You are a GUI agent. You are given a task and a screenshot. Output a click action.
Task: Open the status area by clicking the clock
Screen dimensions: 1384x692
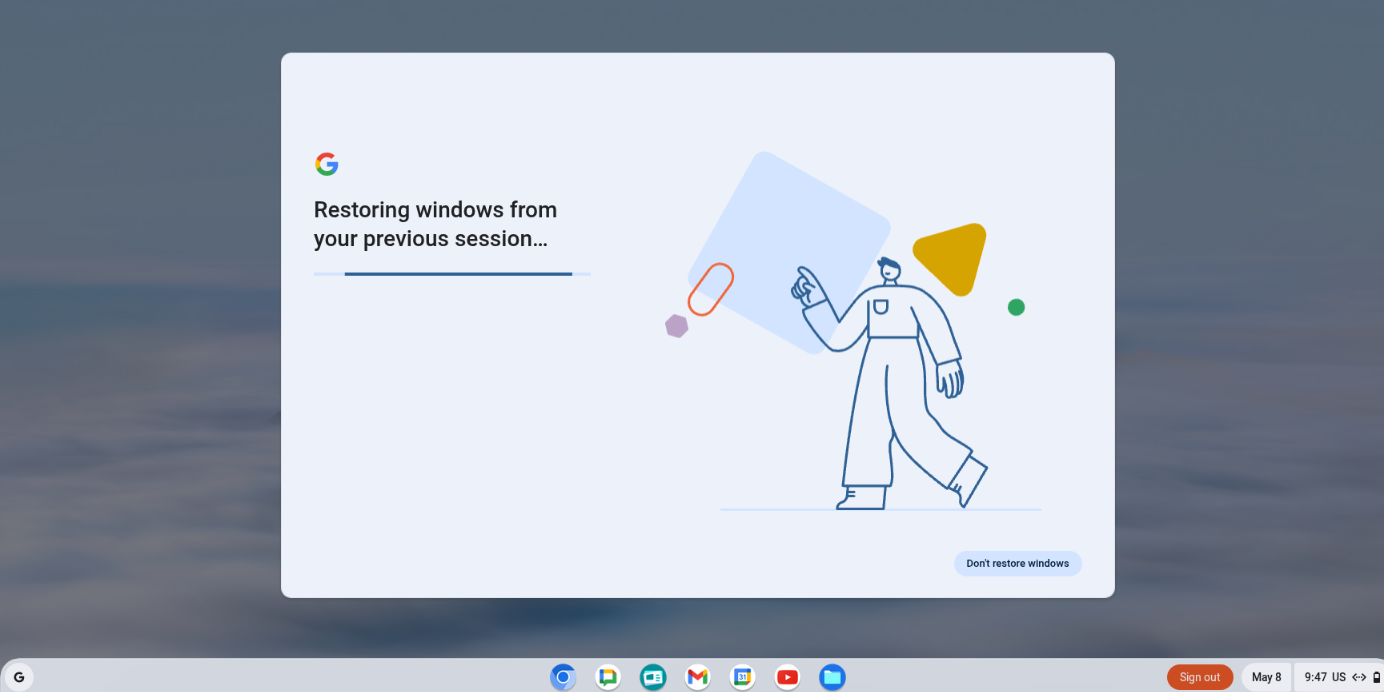click(1315, 677)
